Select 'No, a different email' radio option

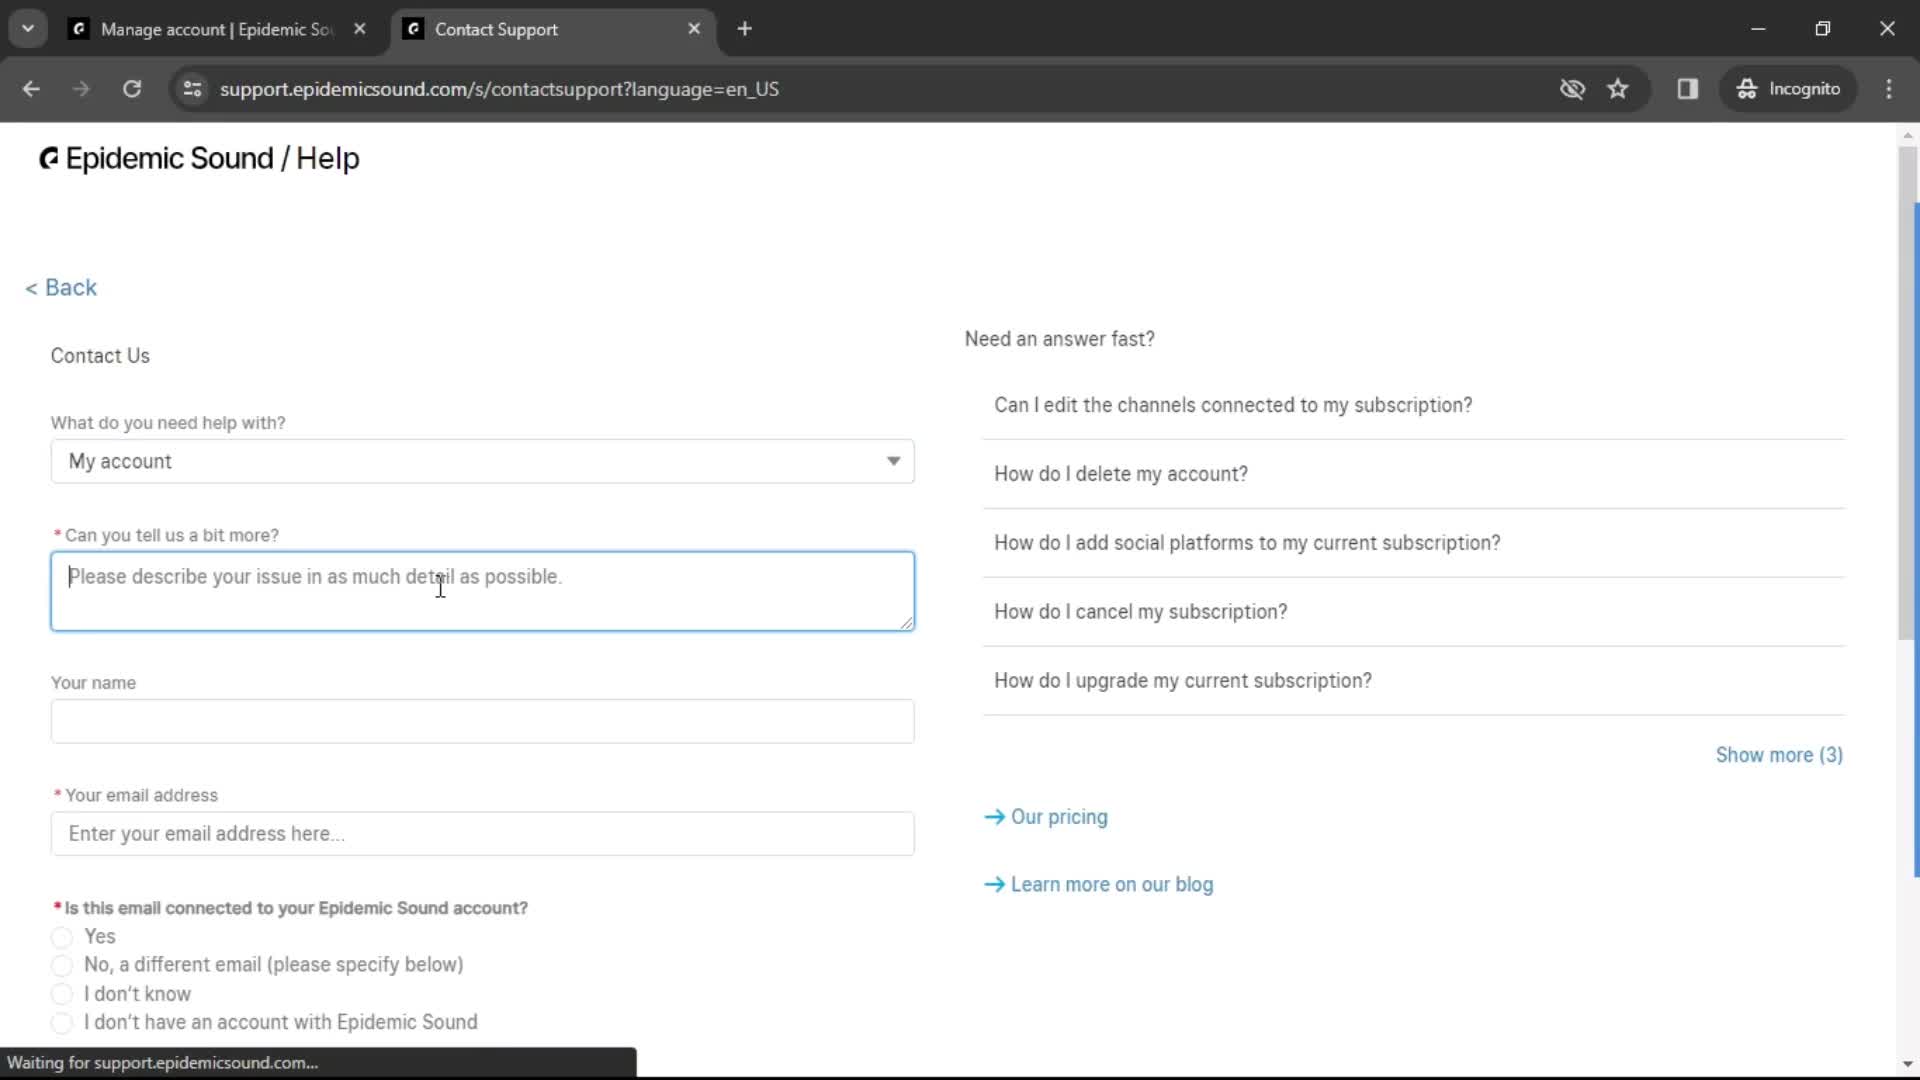62,966
